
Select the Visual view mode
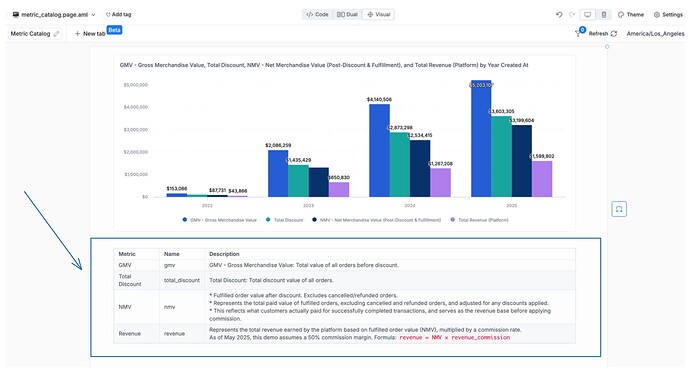point(378,15)
